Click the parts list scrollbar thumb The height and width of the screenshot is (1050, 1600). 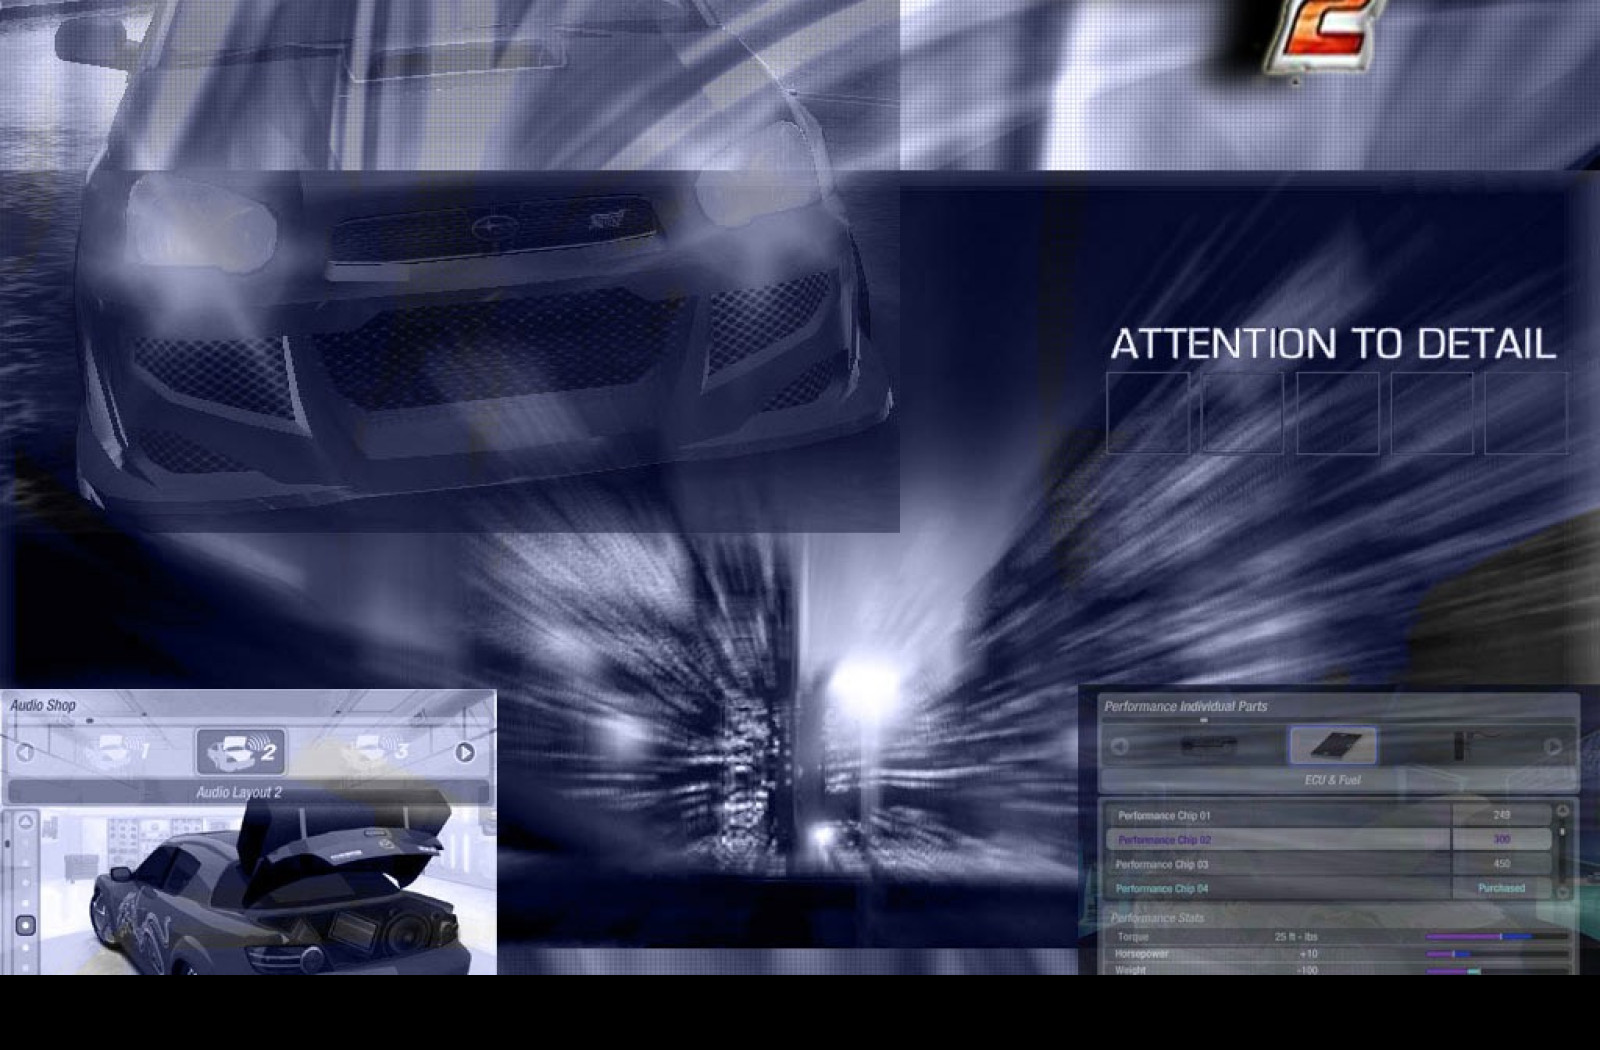(1563, 832)
